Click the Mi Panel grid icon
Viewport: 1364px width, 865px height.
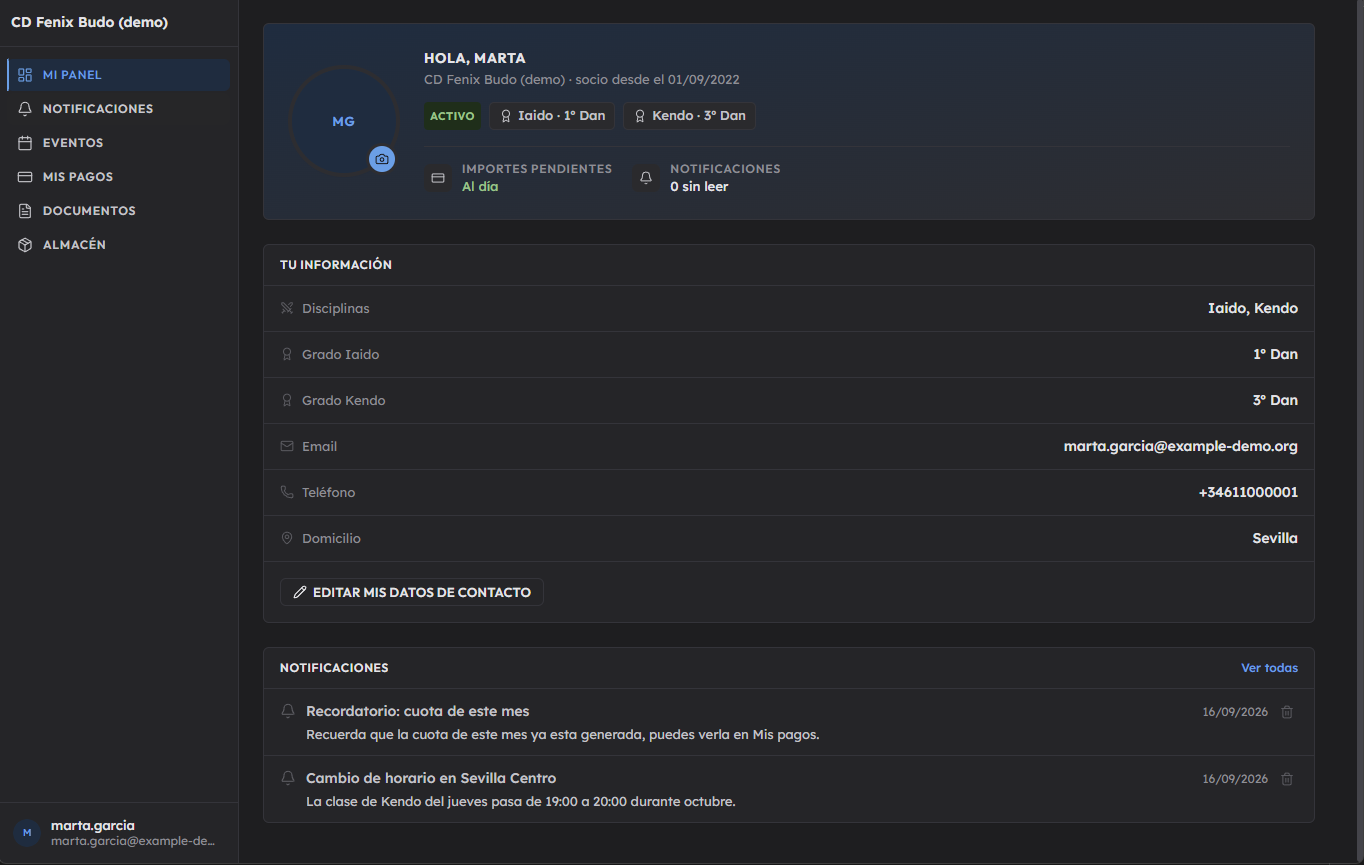click(x=25, y=75)
